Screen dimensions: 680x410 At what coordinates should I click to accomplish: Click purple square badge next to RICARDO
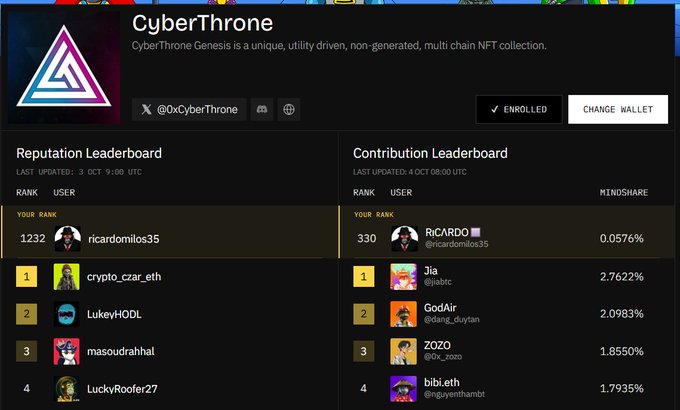pos(476,233)
